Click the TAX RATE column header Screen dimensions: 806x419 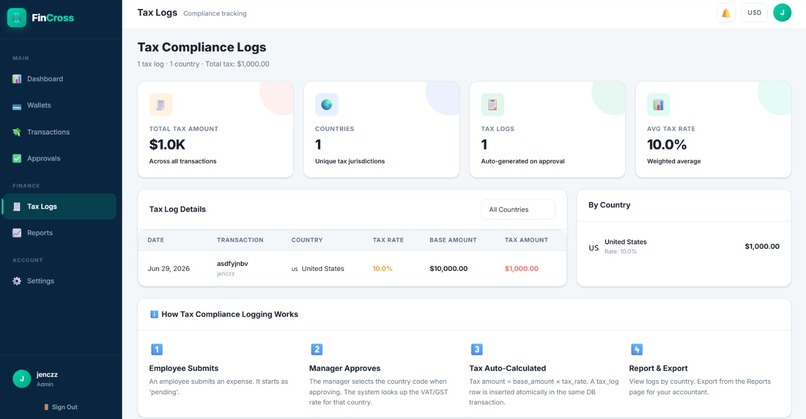coord(388,240)
